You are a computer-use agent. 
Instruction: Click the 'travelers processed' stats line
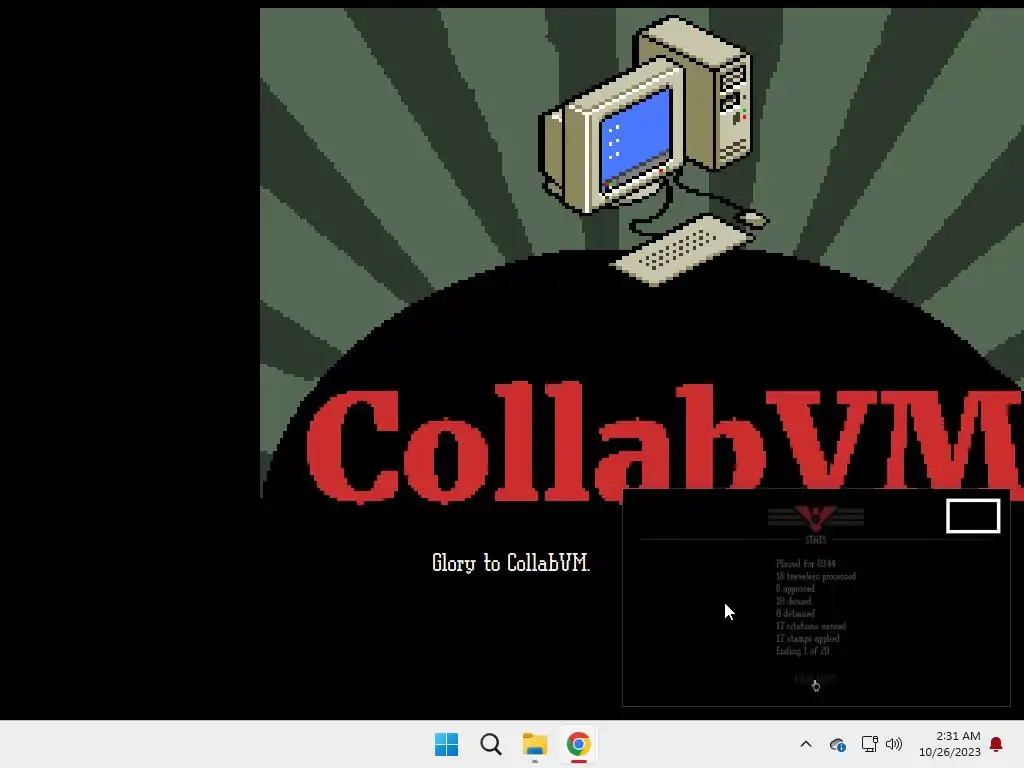pos(816,576)
